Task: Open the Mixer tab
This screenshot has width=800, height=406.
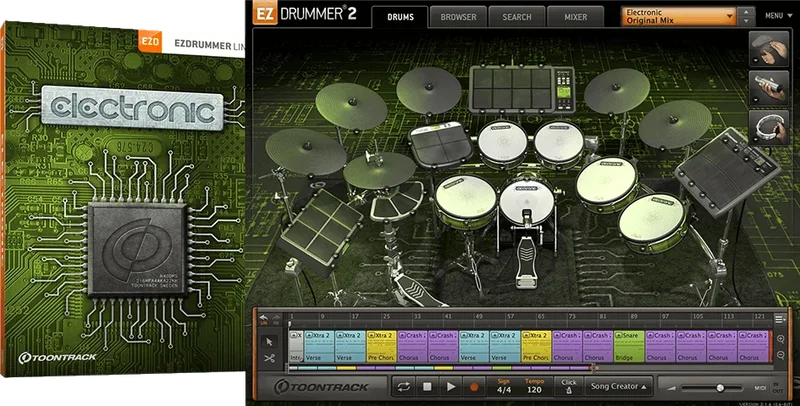Action: (576, 17)
